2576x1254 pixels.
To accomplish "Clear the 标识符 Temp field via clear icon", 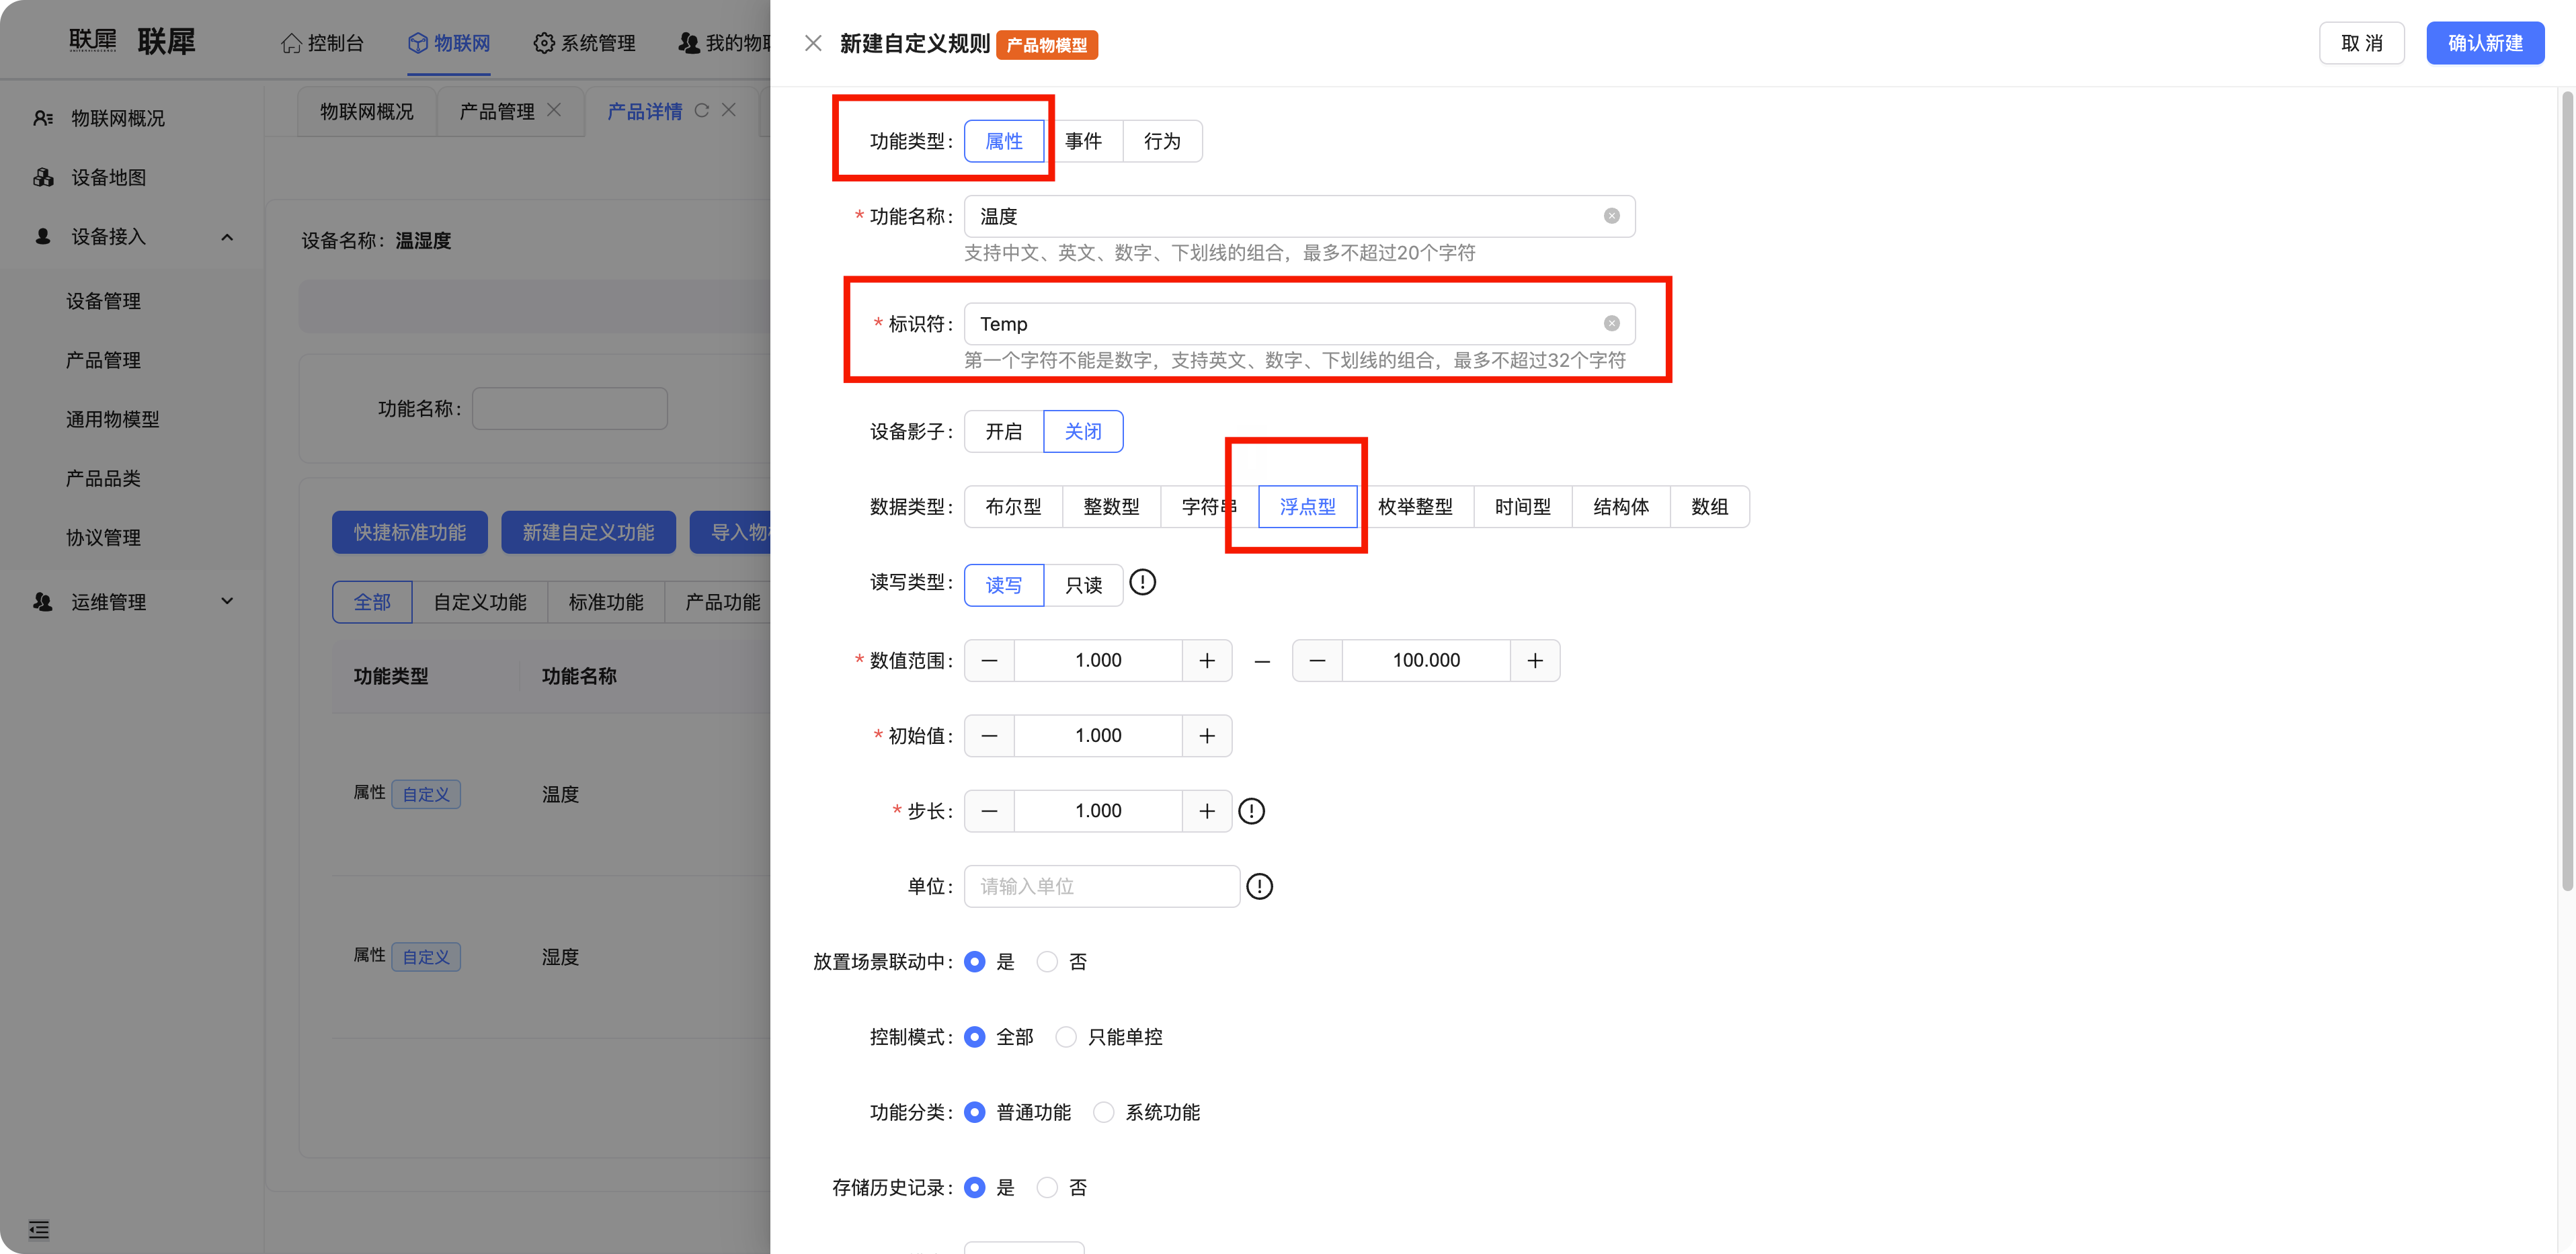I will (1611, 323).
